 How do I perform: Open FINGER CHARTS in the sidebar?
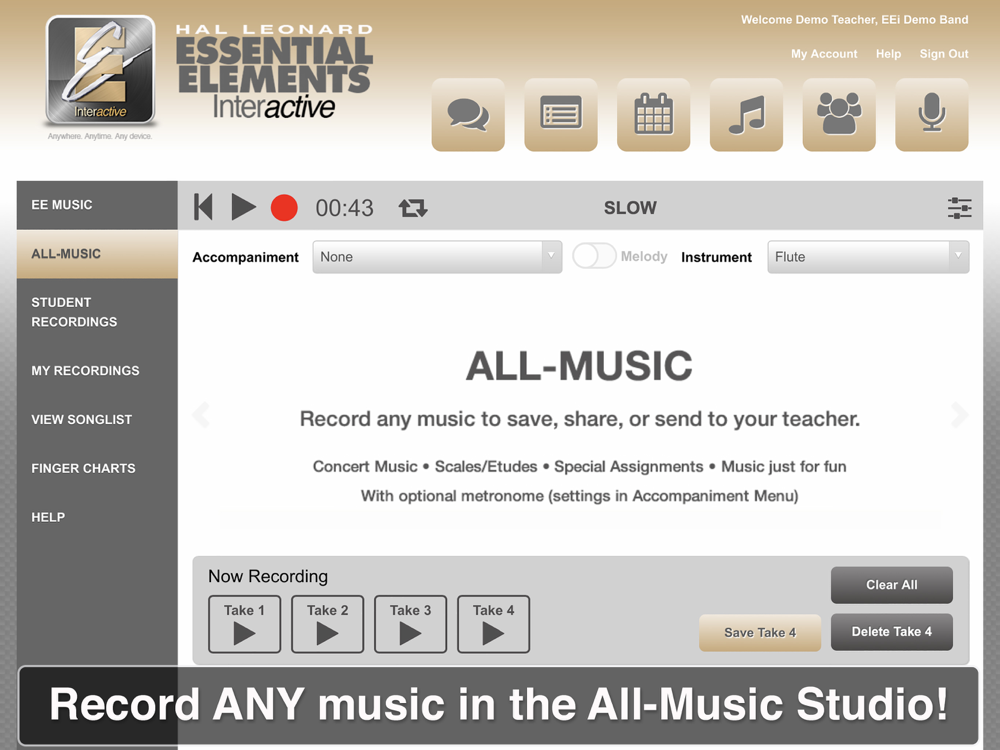click(97, 468)
